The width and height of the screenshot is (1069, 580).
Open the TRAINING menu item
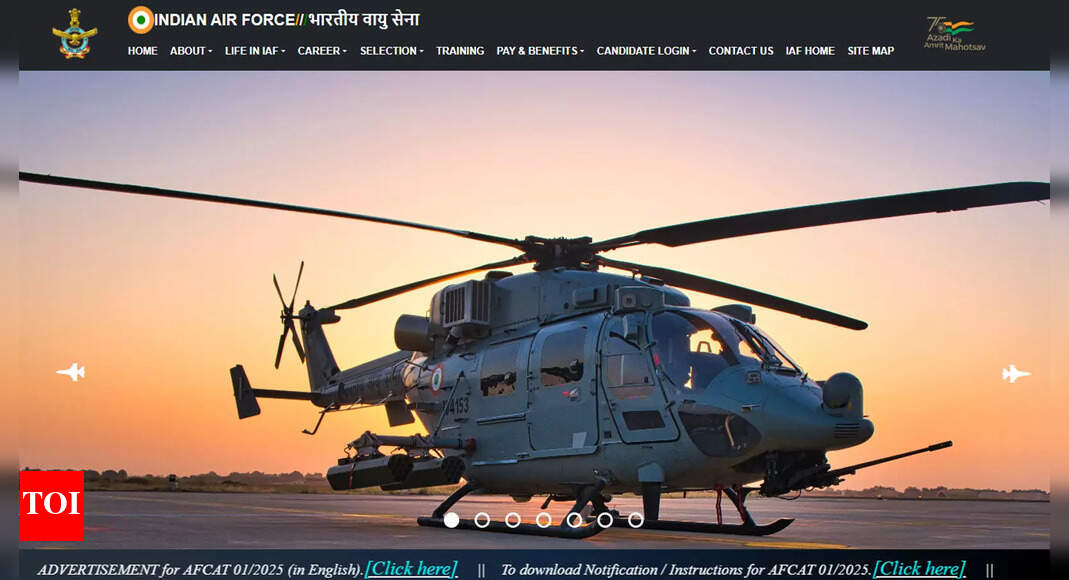click(x=460, y=51)
